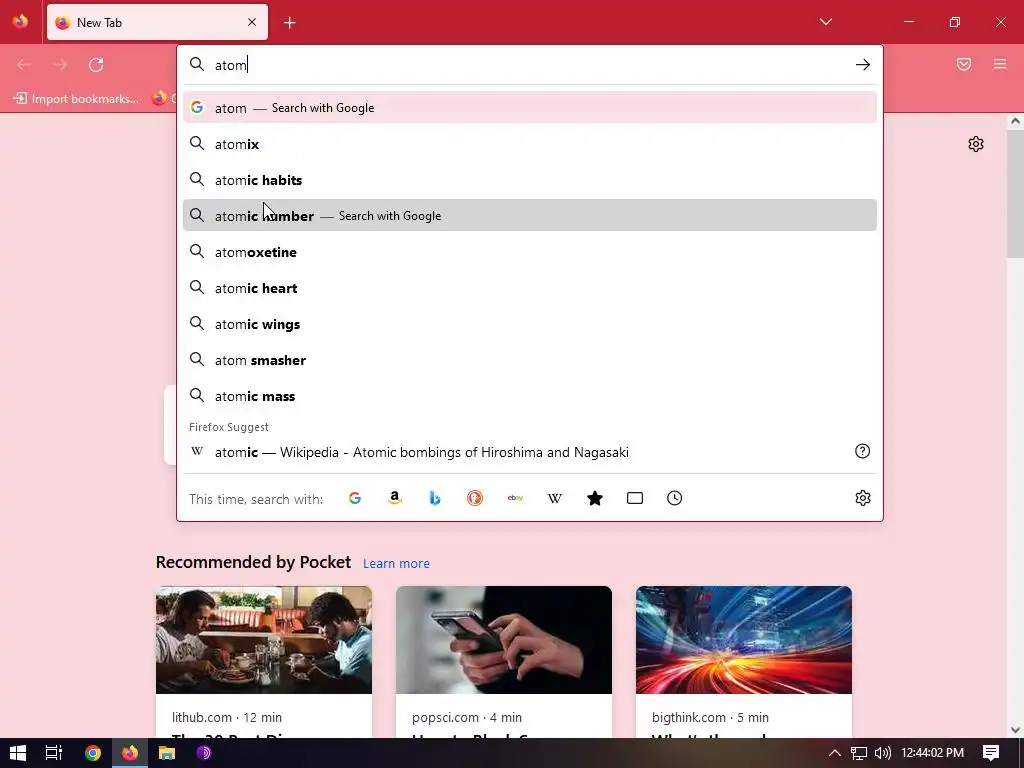Select the 'atomoxetine' suggestion
The image size is (1024, 768).
click(x=530, y=251)
